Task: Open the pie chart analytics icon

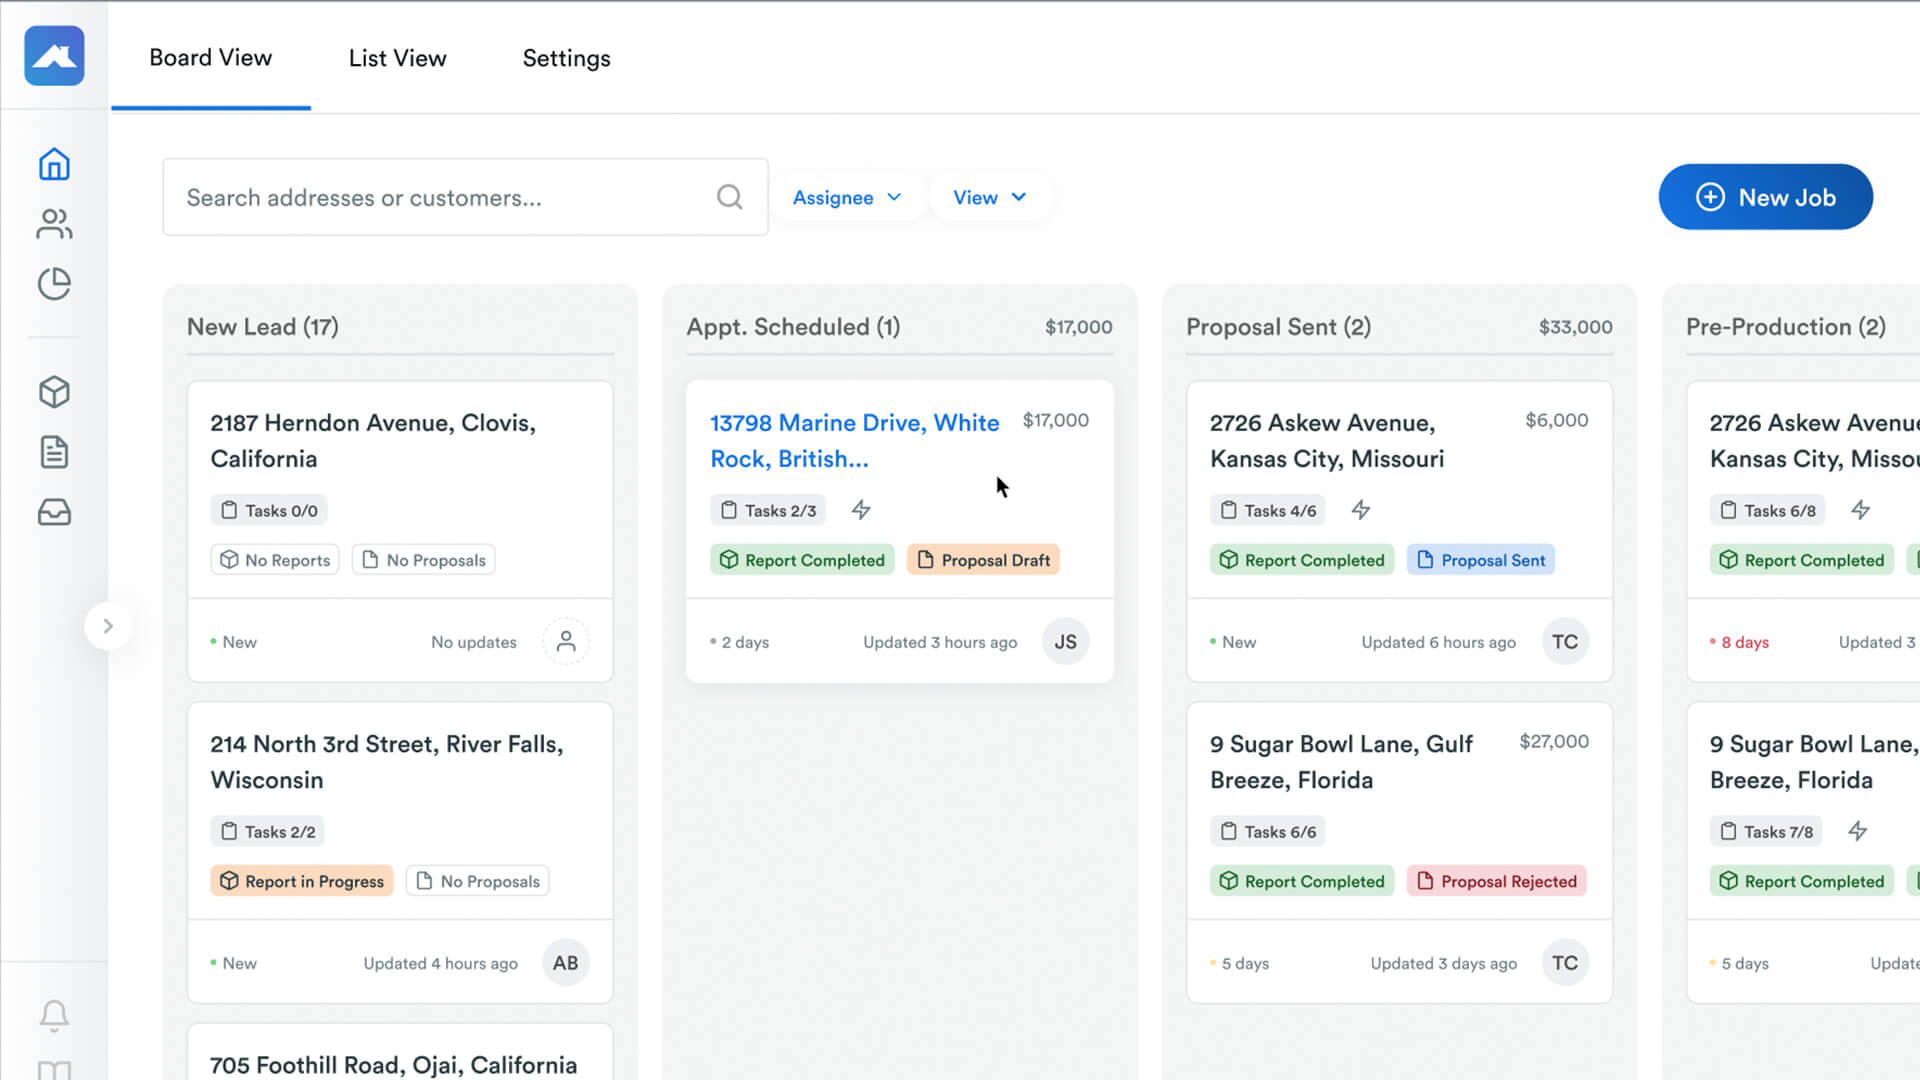Action: click(x=54, y=284)
